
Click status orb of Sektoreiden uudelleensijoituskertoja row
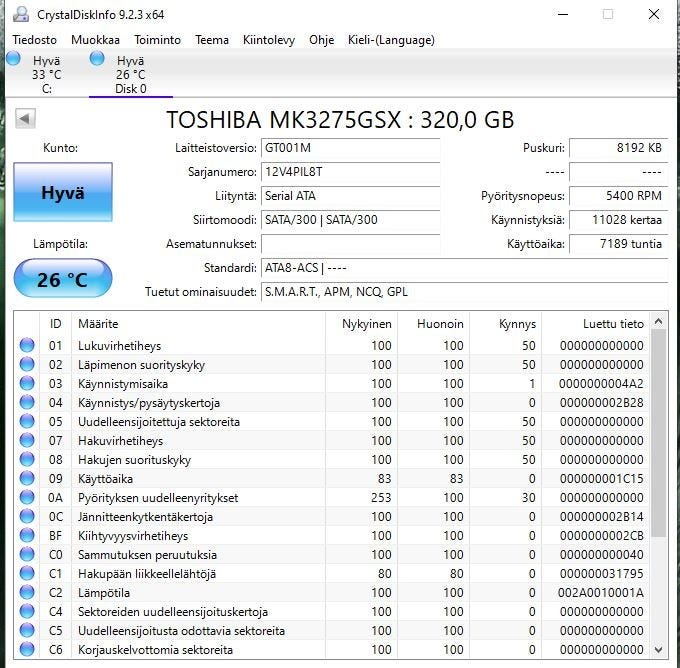click(27, 612)
